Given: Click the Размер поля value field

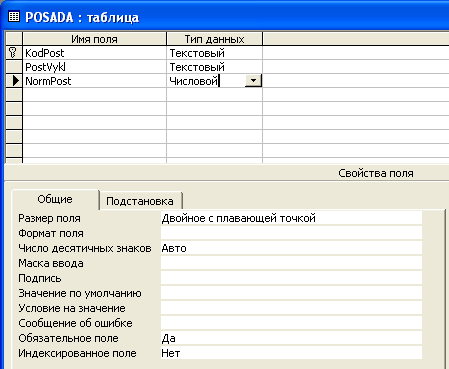Looking at the screenshot, I should pyautogui.click(x=291, y=218).
